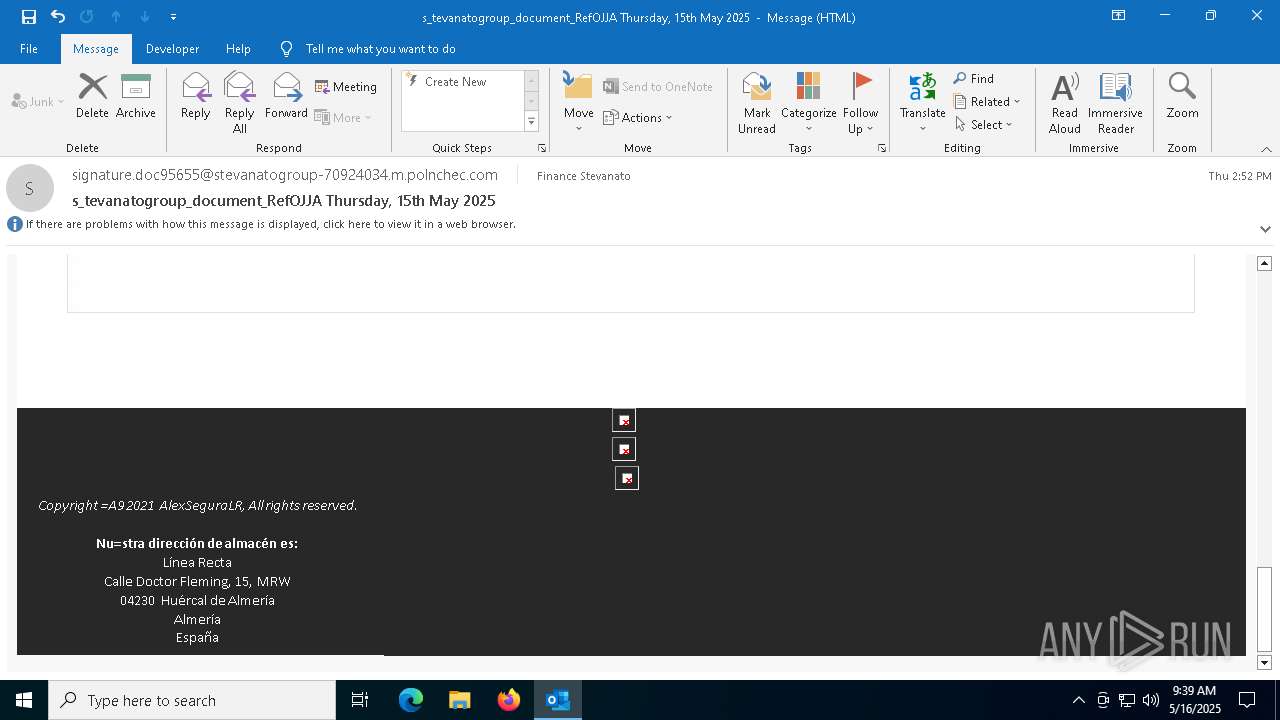1280x720 pixels.
Task: Send message to OneNote
Action: 658,87
